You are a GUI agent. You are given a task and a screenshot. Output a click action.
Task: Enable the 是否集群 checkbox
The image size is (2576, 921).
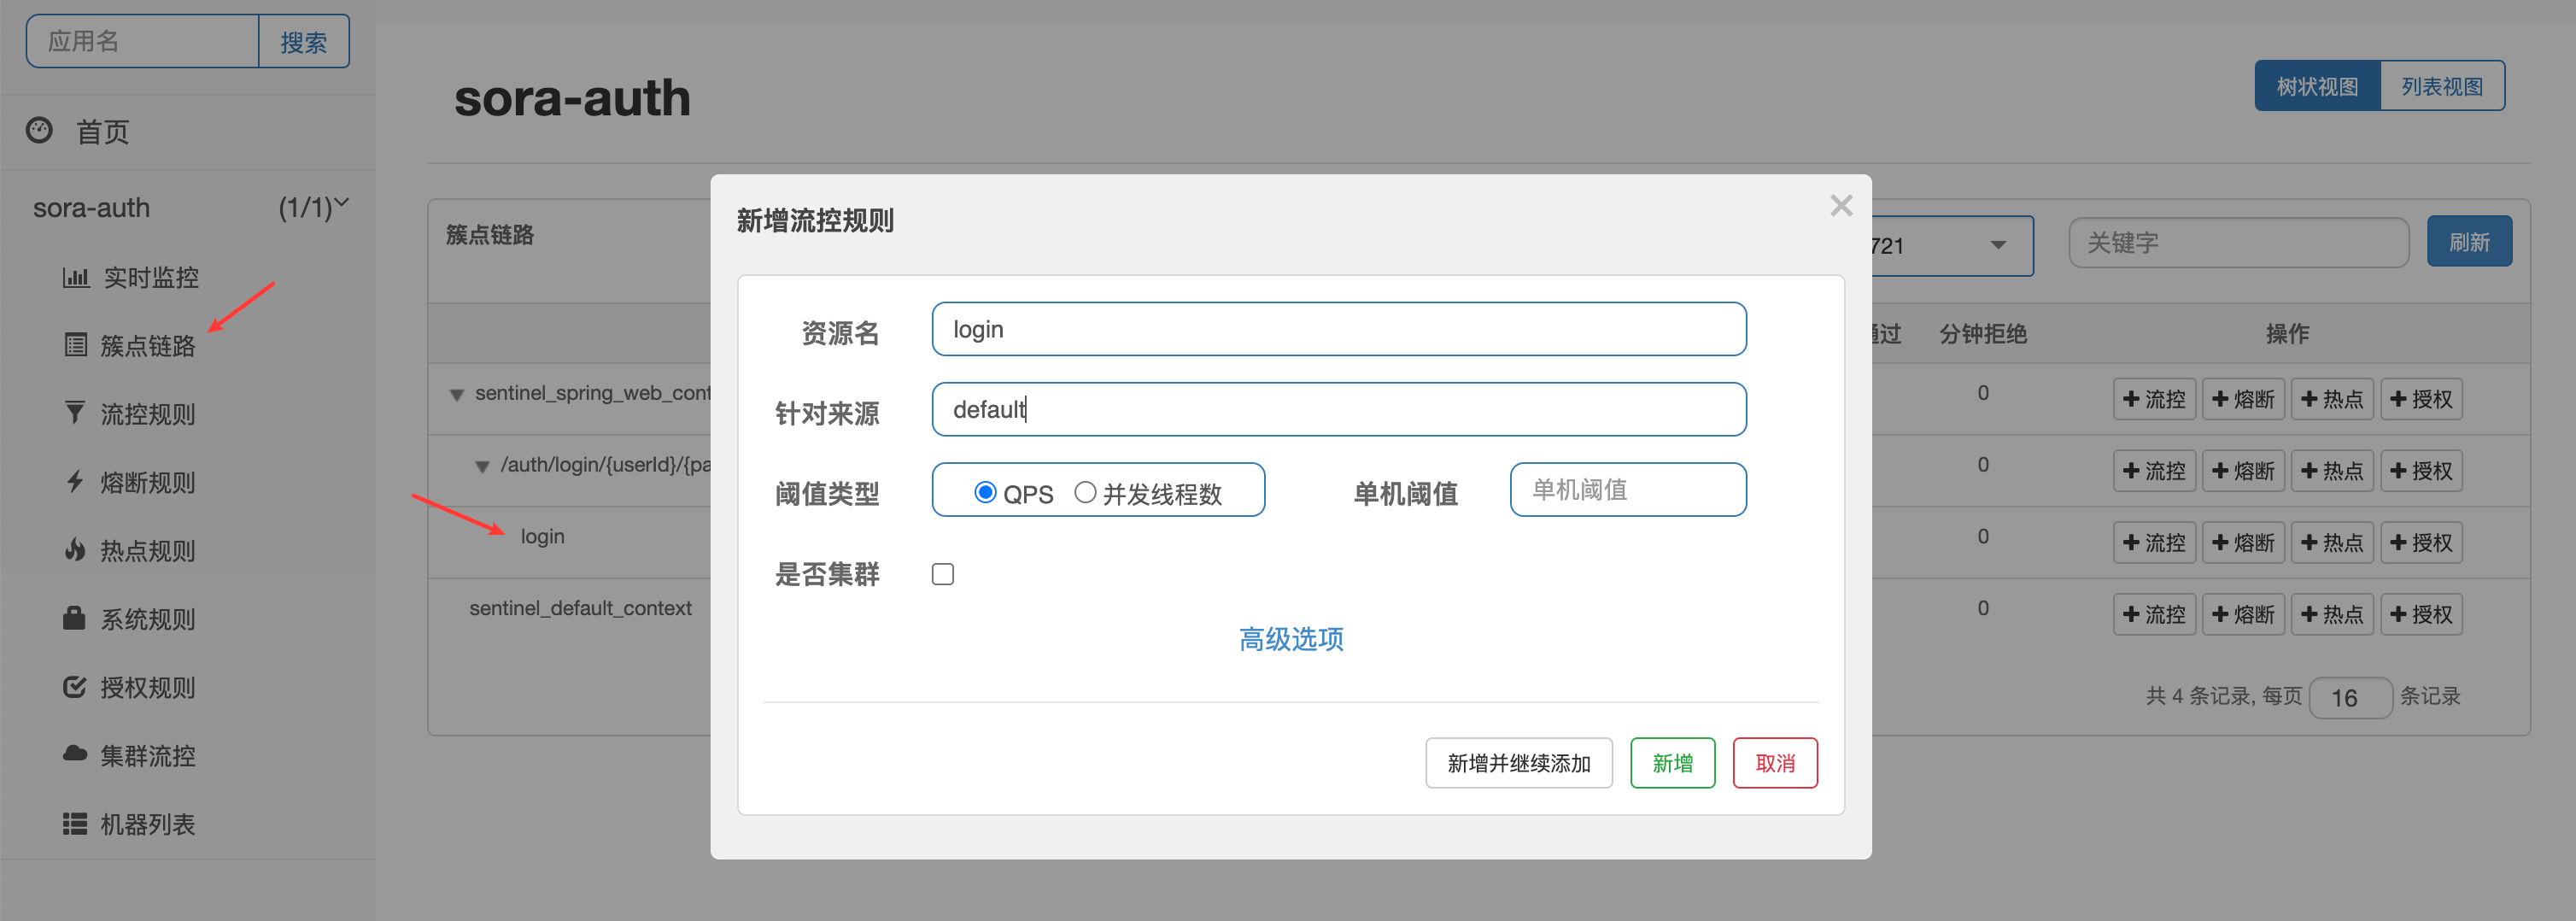click(942, 574)
